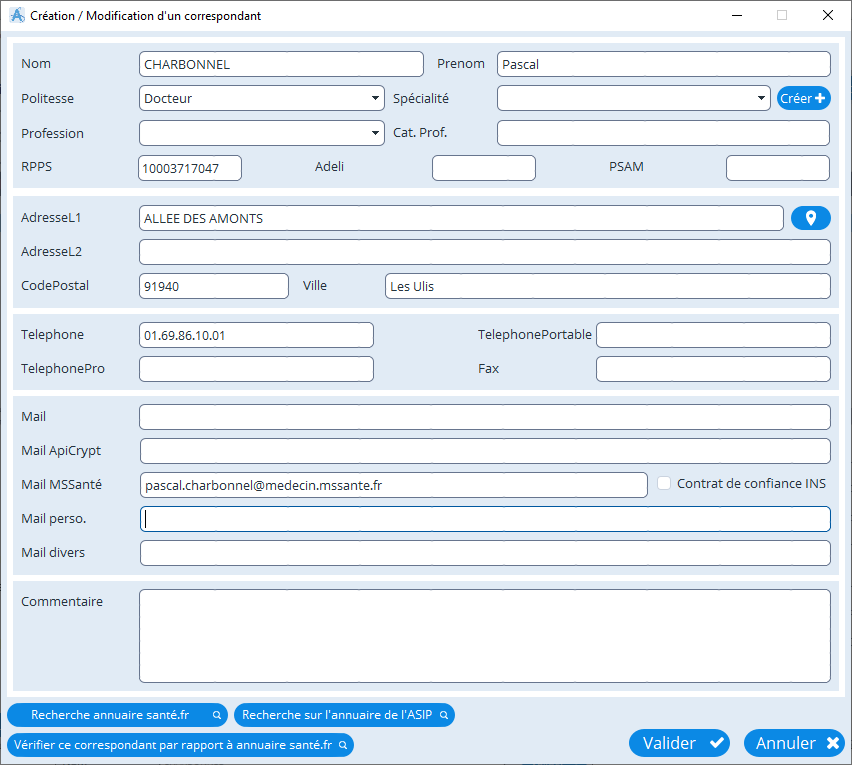Open Recherche annuaire santé.fr search

116,715
